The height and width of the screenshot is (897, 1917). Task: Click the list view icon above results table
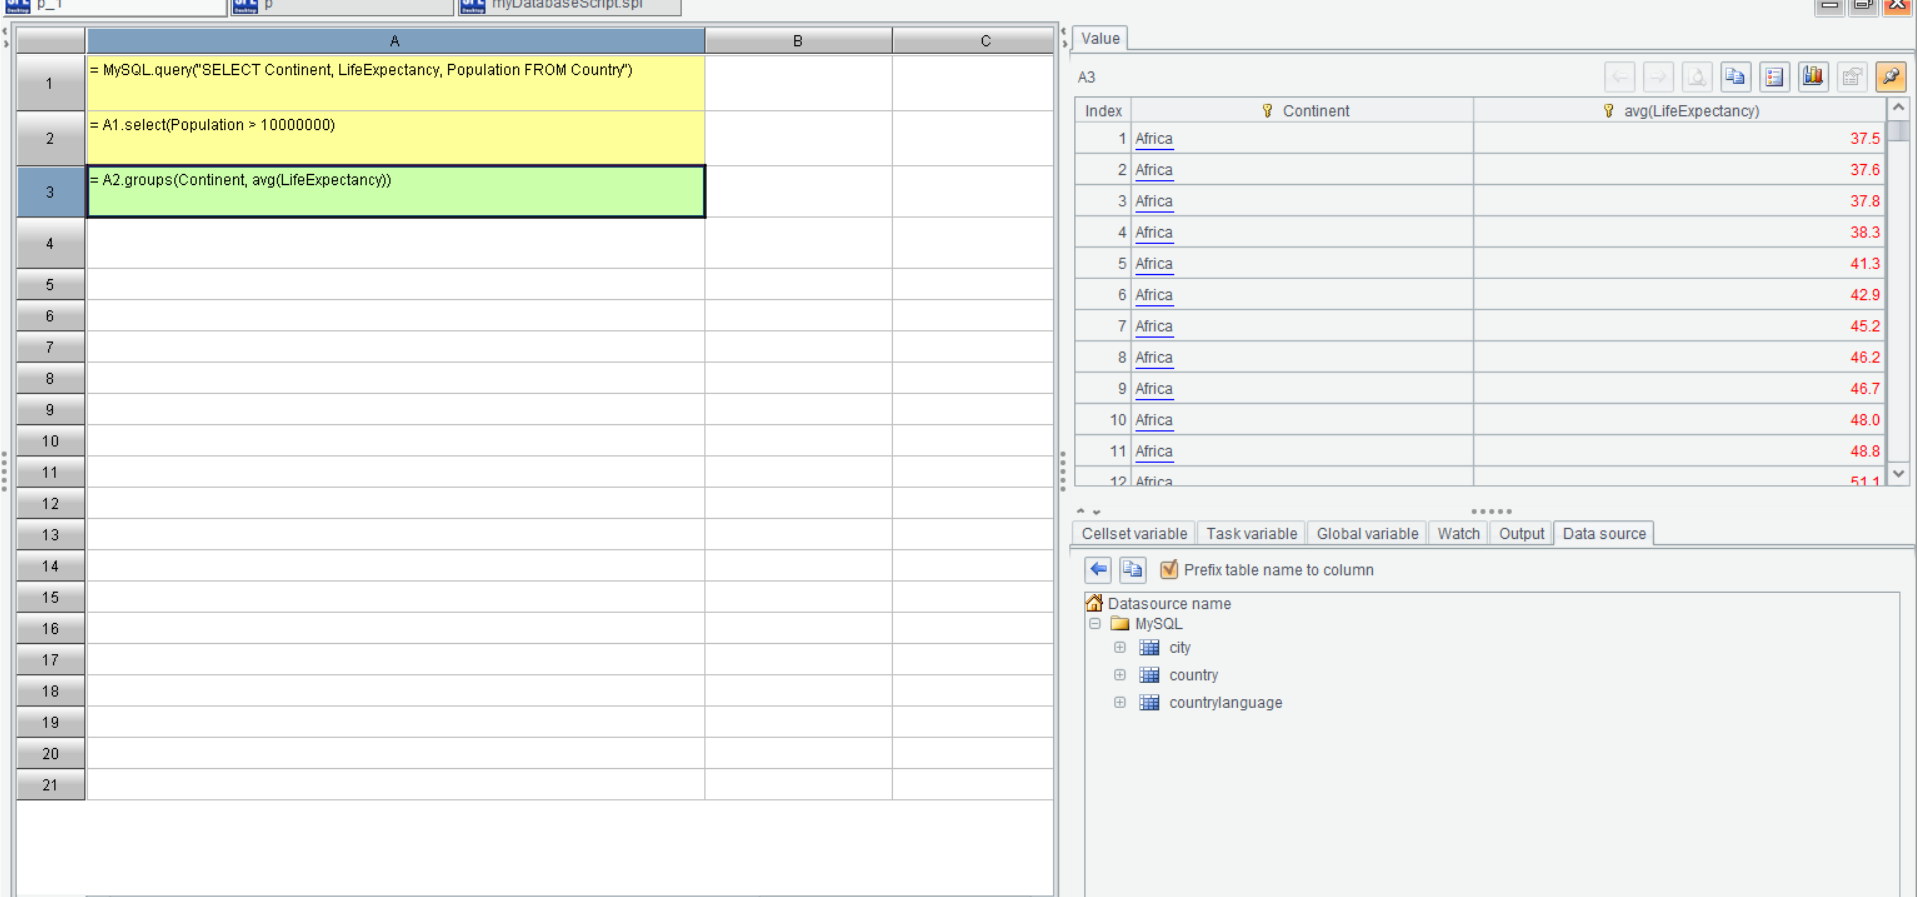coord(1774,77)
